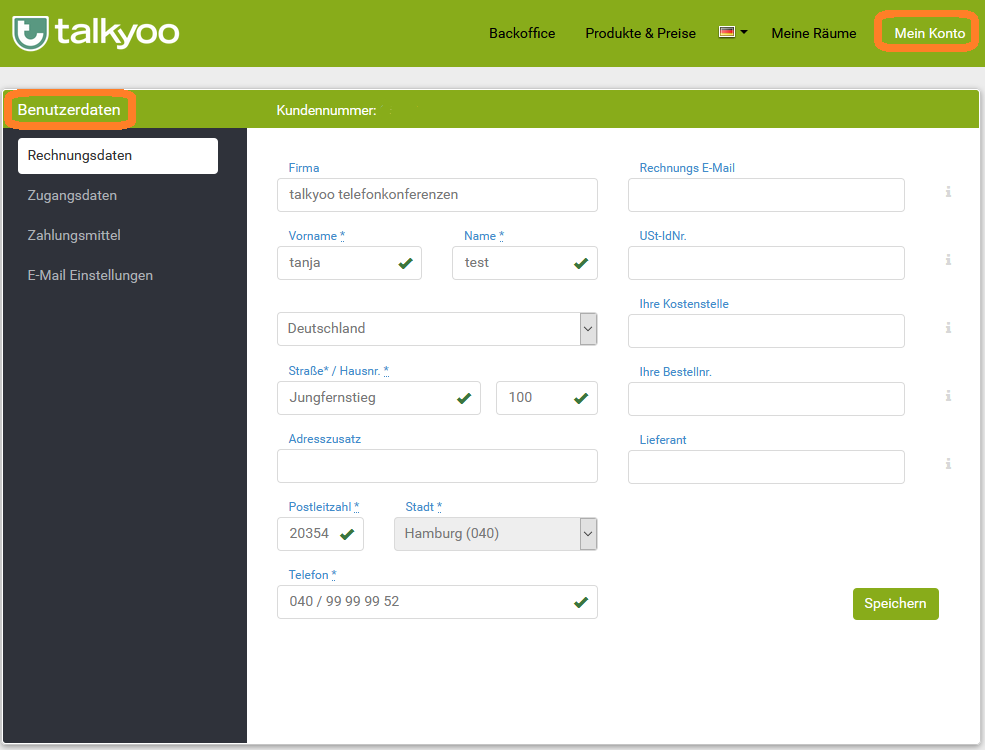Click info icon beside Lieferant
The image size is (985, 750).
point(948,464)
